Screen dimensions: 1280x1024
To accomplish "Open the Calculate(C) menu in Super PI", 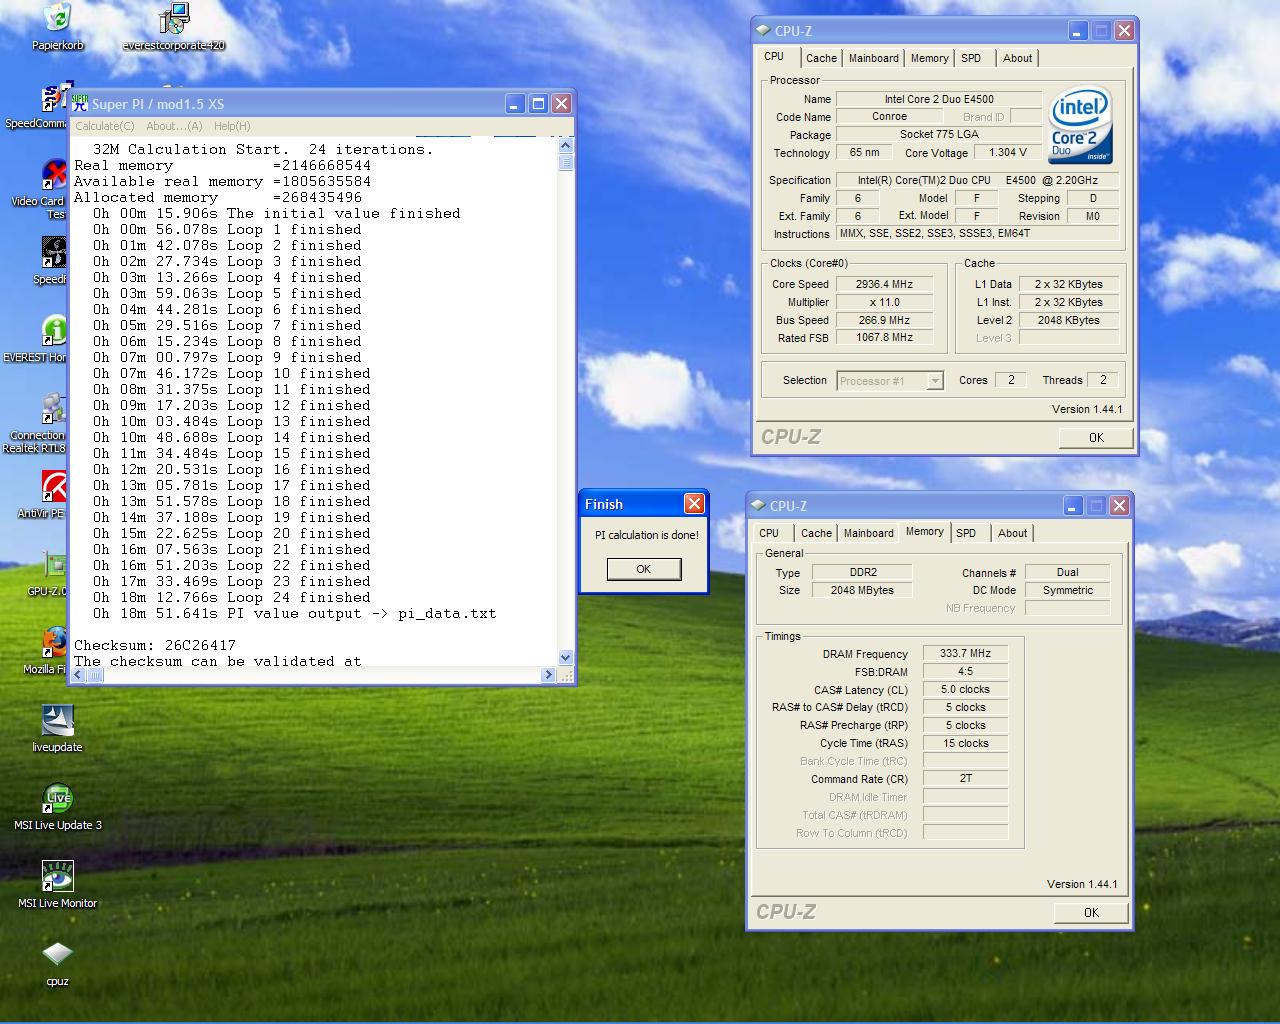I will [x=105, y=126].
